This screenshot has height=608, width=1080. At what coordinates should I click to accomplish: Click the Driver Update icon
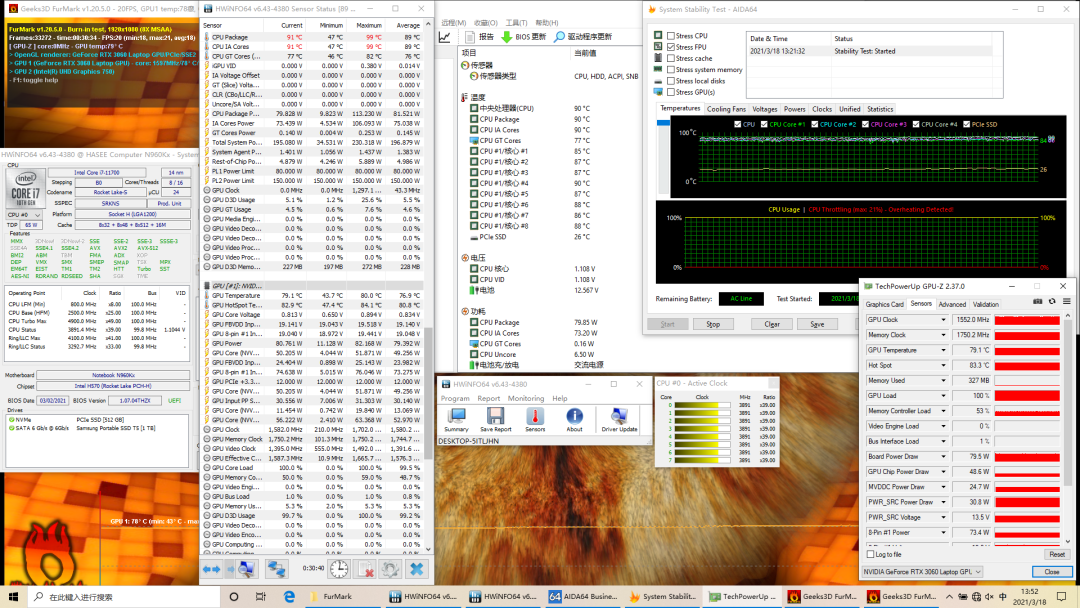619,416
